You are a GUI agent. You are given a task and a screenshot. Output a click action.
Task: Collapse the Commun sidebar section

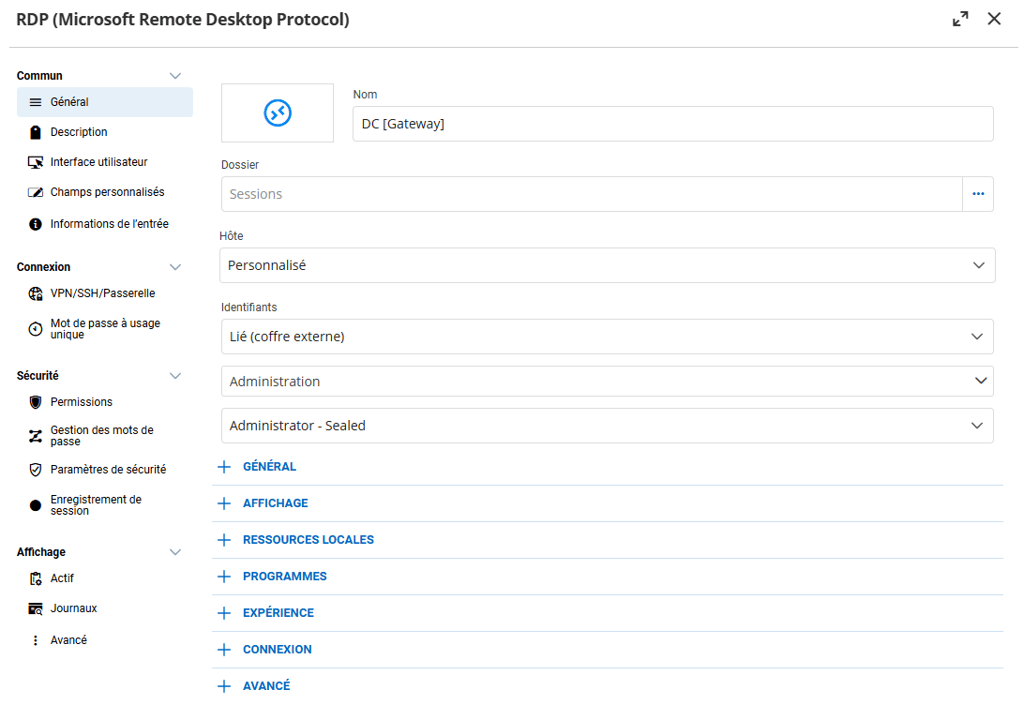[x=175, y=76]
